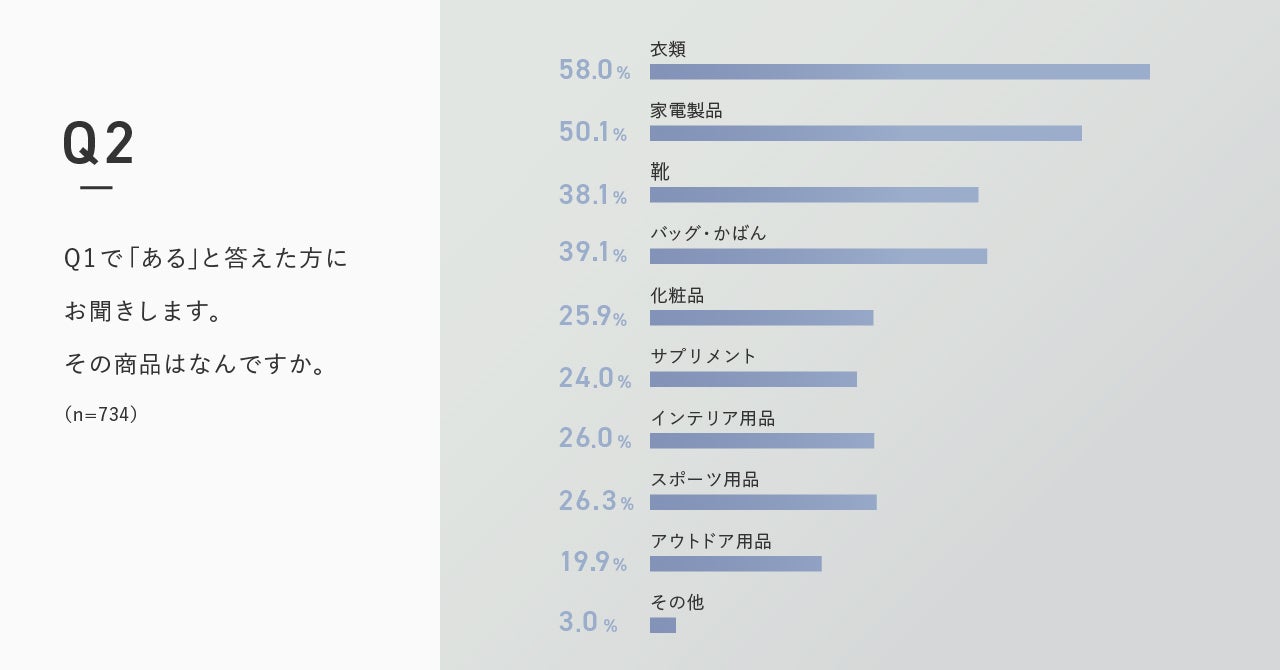Click the 58.0% value label
Image resolution: width=1280 pixels, height=670 pixels.
tap(594, 71)
